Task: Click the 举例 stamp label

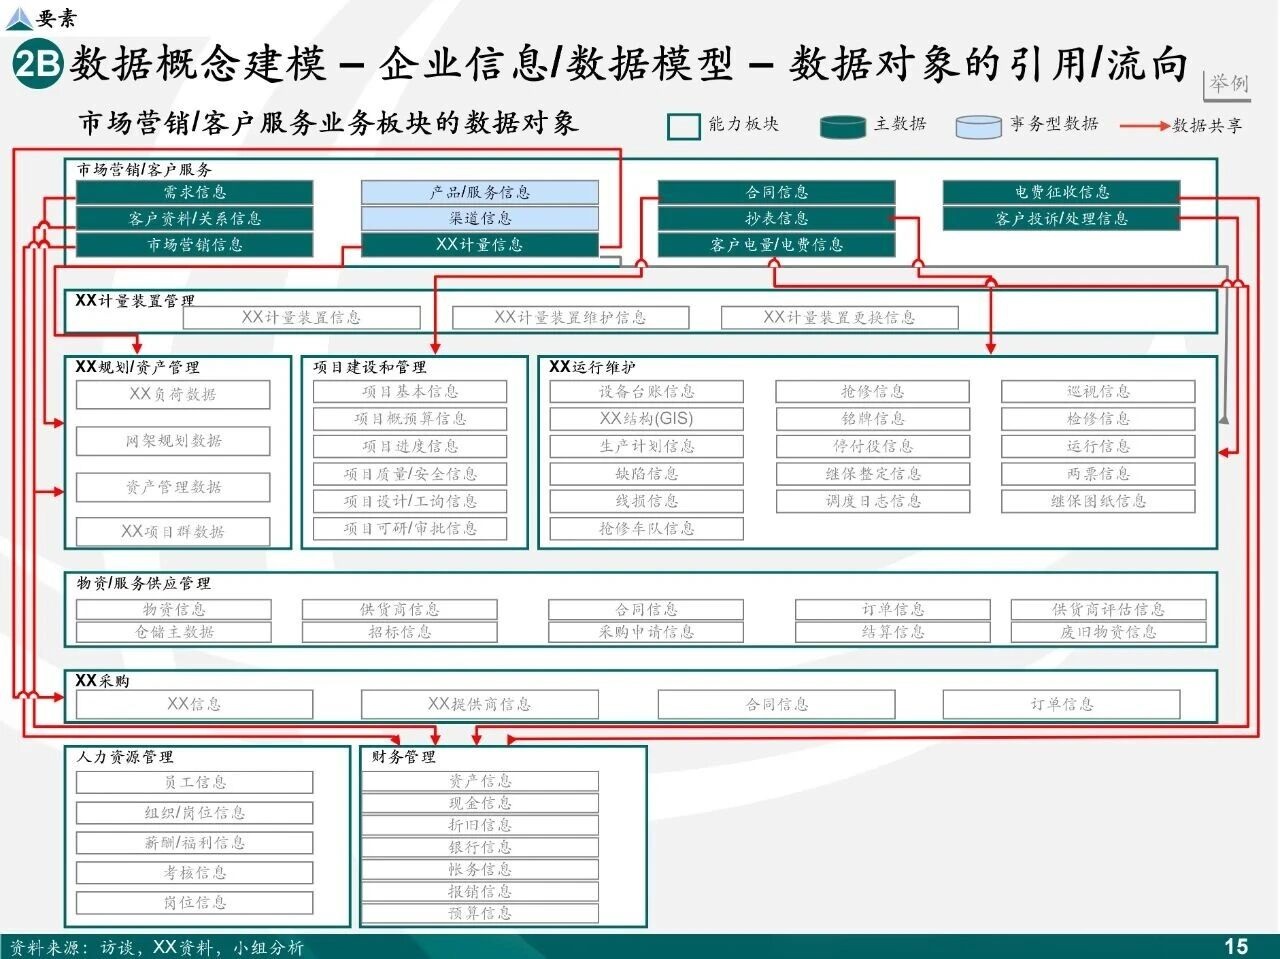Action: tap(1227, 83)
